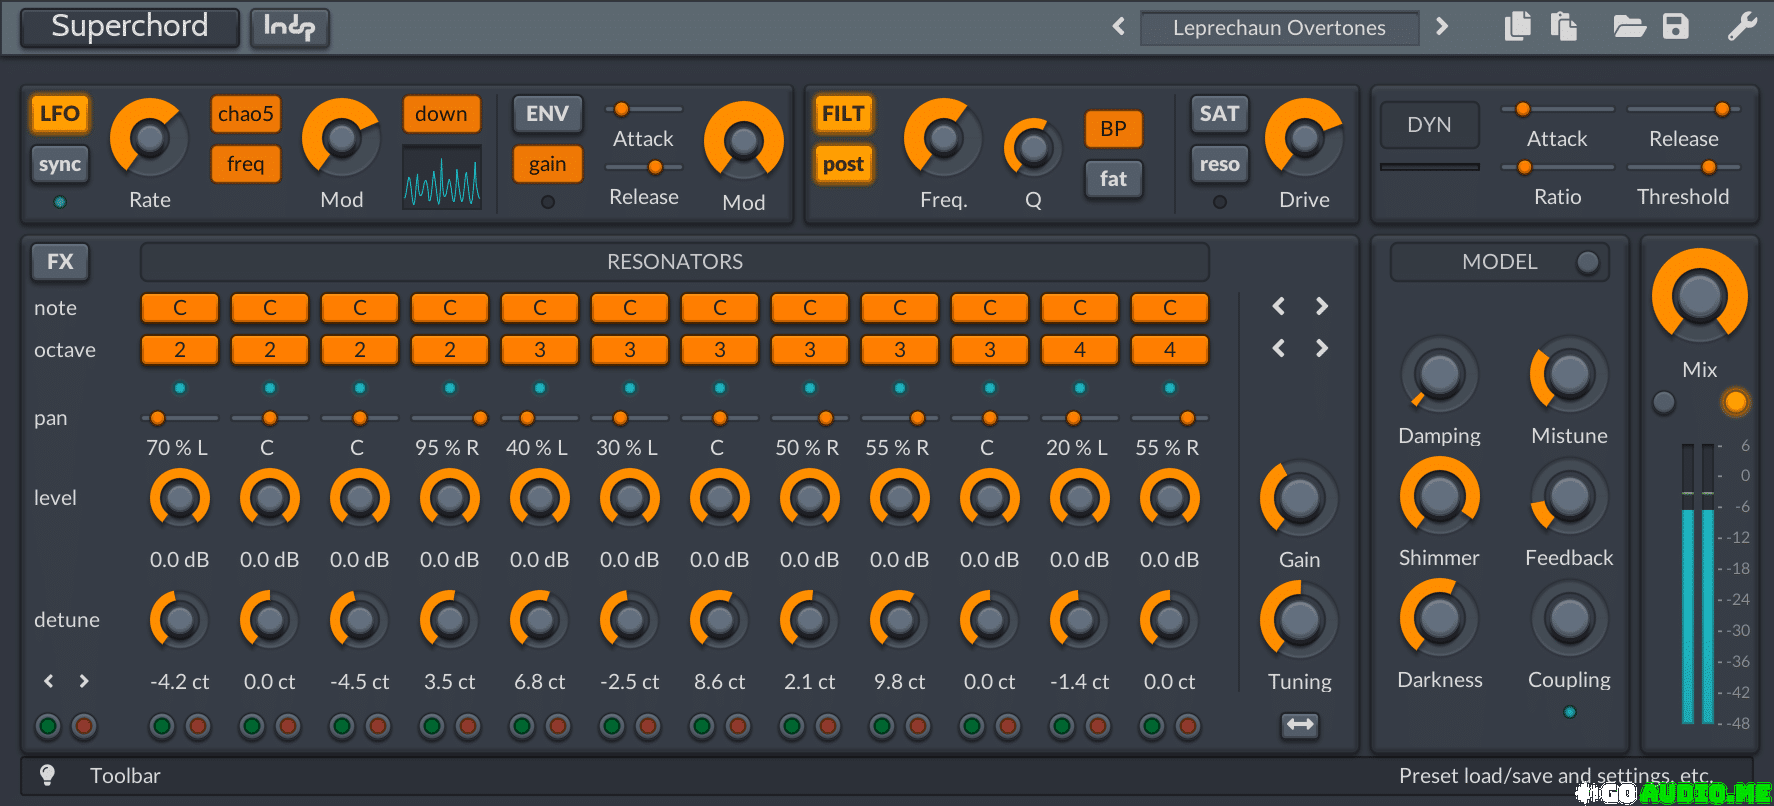1774x806 pixels.
Task: Open the Leprechaun Overtones preset list
Action: (1279, 28)
